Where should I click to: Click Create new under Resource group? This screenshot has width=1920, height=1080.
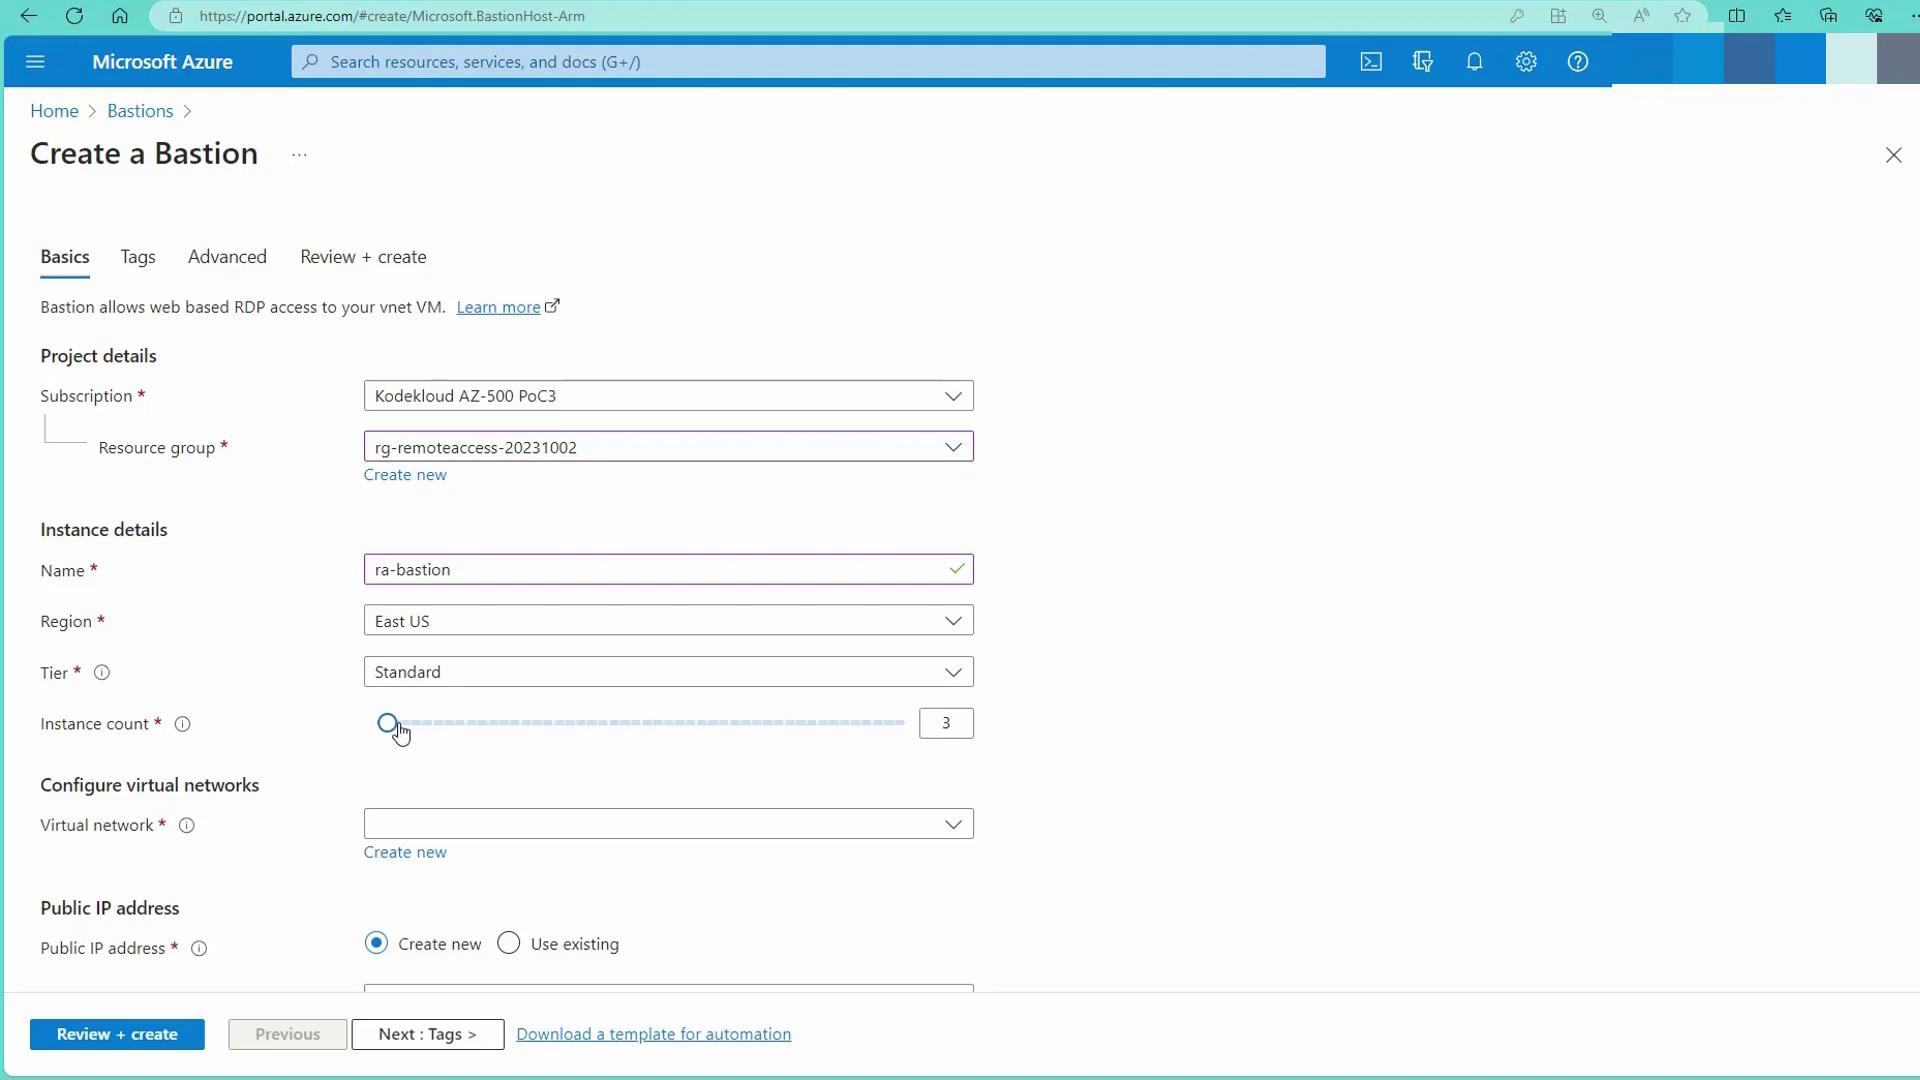point(405,475)
